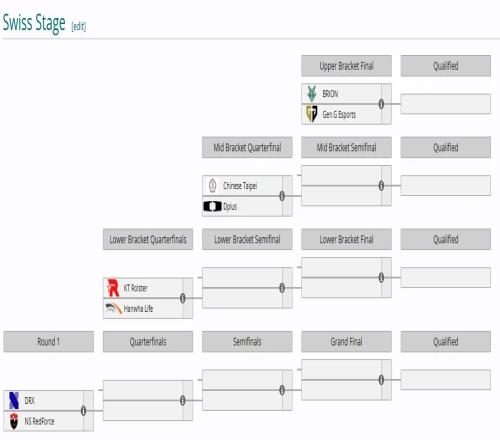Open info icon of Grand Final match
Viewport: 500px width, 440px height.
pos(381,380)
